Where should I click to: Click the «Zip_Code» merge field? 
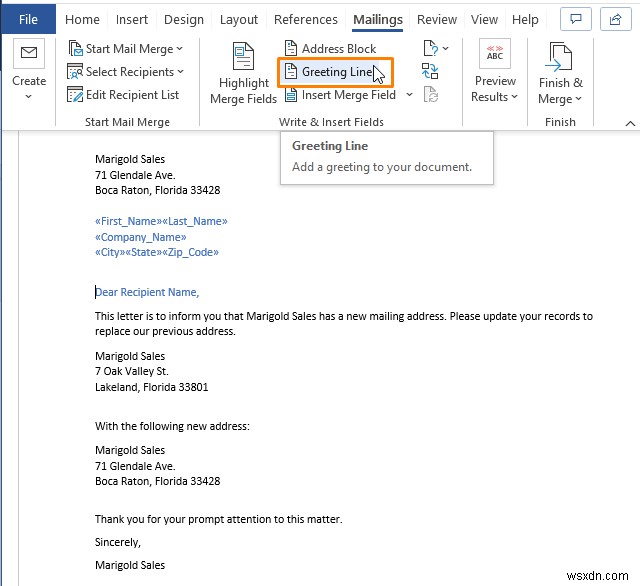(x=190, y=252)
